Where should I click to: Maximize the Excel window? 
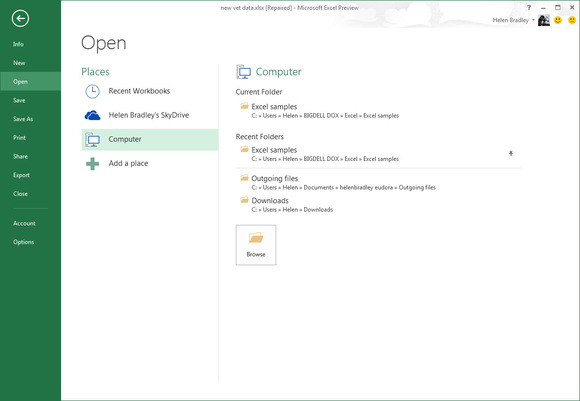[558, 7]
